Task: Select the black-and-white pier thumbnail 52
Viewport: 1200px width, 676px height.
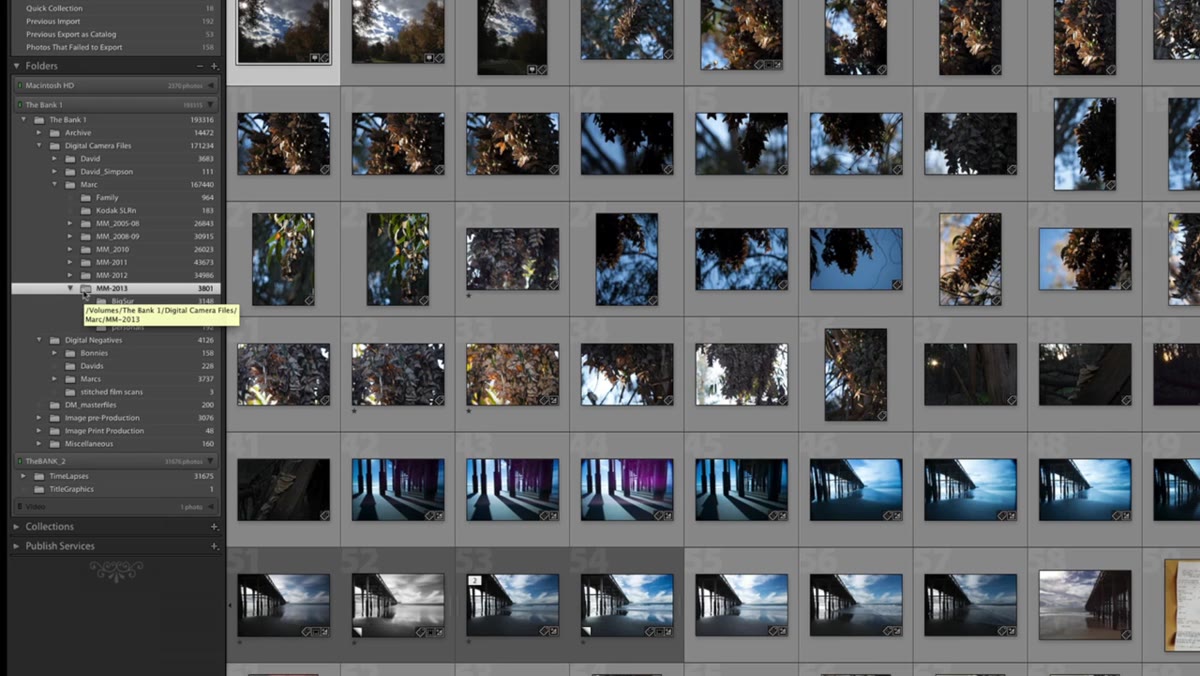Action: click(398, 605)
